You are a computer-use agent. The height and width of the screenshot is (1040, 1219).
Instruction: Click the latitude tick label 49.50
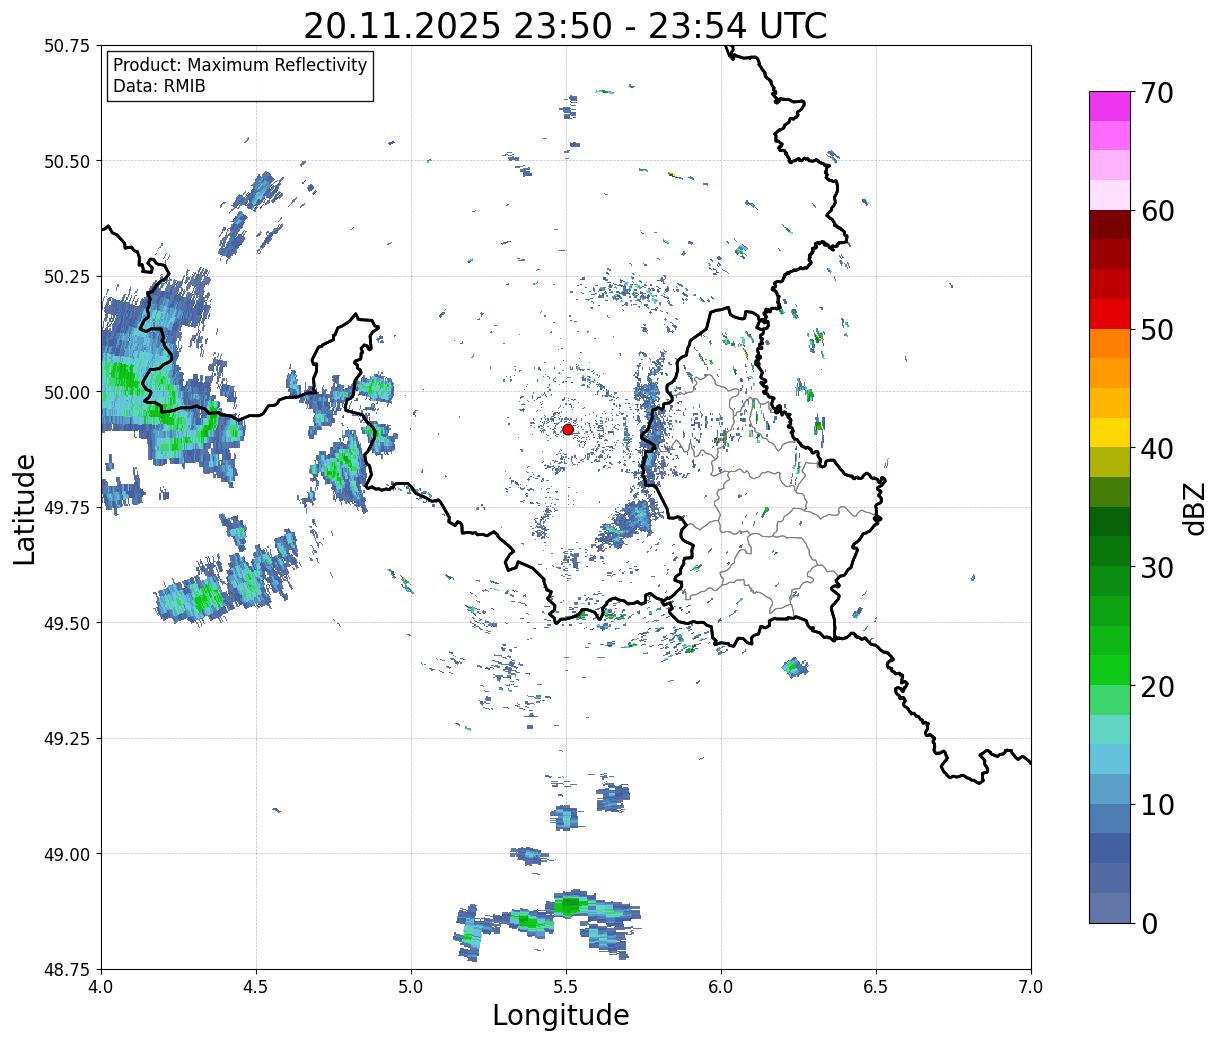(67, 623)
